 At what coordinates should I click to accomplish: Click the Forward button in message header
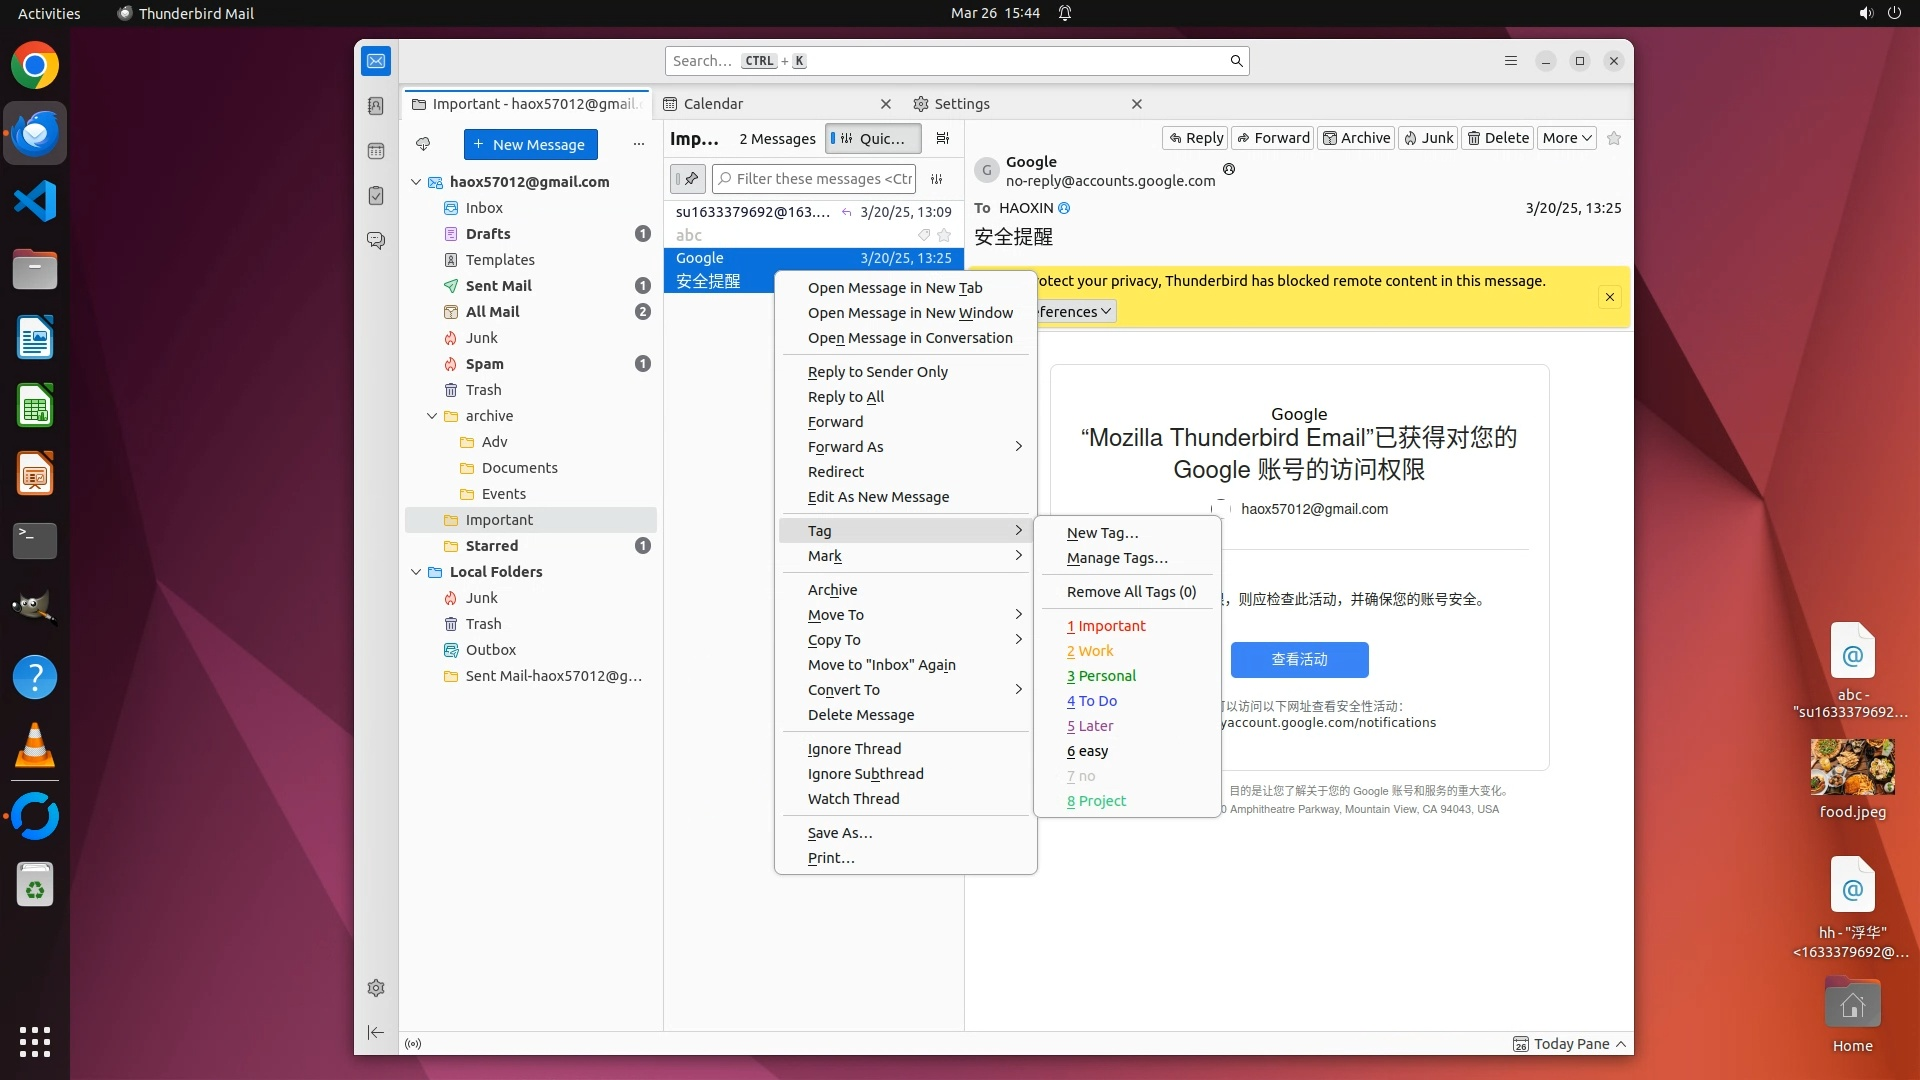coord(1272,138)
